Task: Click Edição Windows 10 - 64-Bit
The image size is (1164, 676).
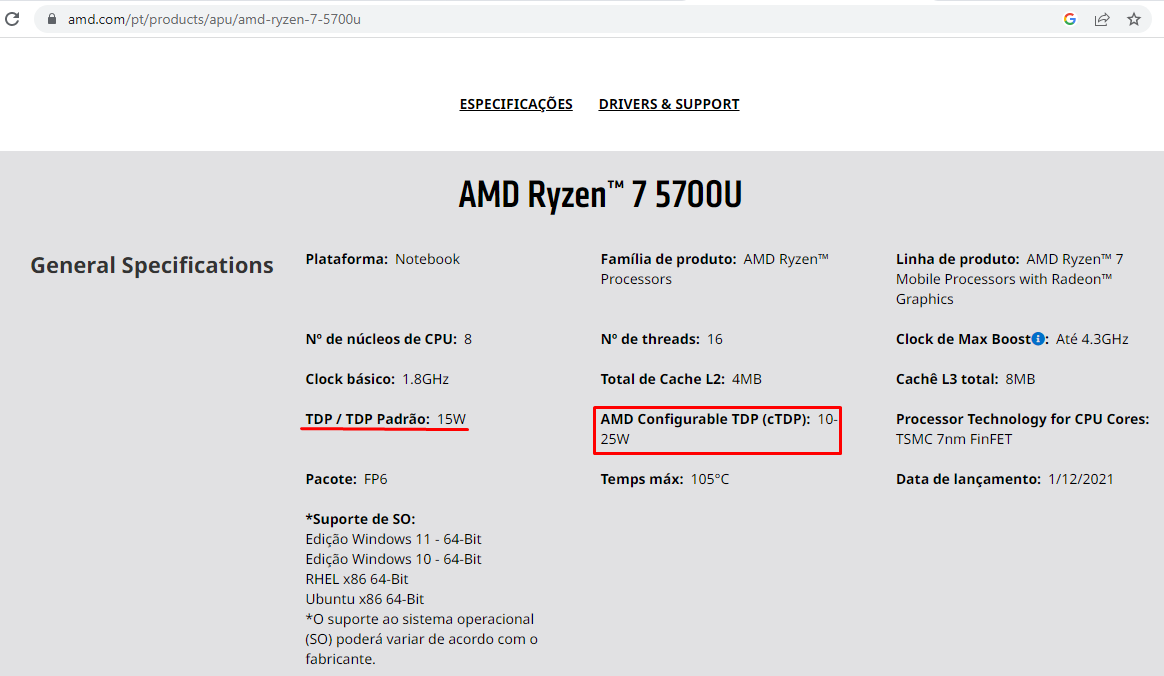Action: 393,559
